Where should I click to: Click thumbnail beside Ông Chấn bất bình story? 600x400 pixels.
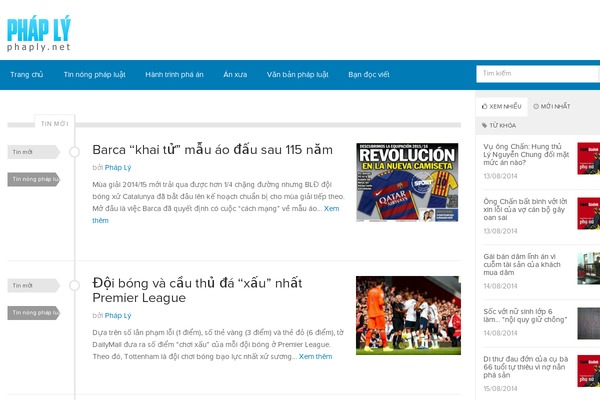(x=589, y=214)
